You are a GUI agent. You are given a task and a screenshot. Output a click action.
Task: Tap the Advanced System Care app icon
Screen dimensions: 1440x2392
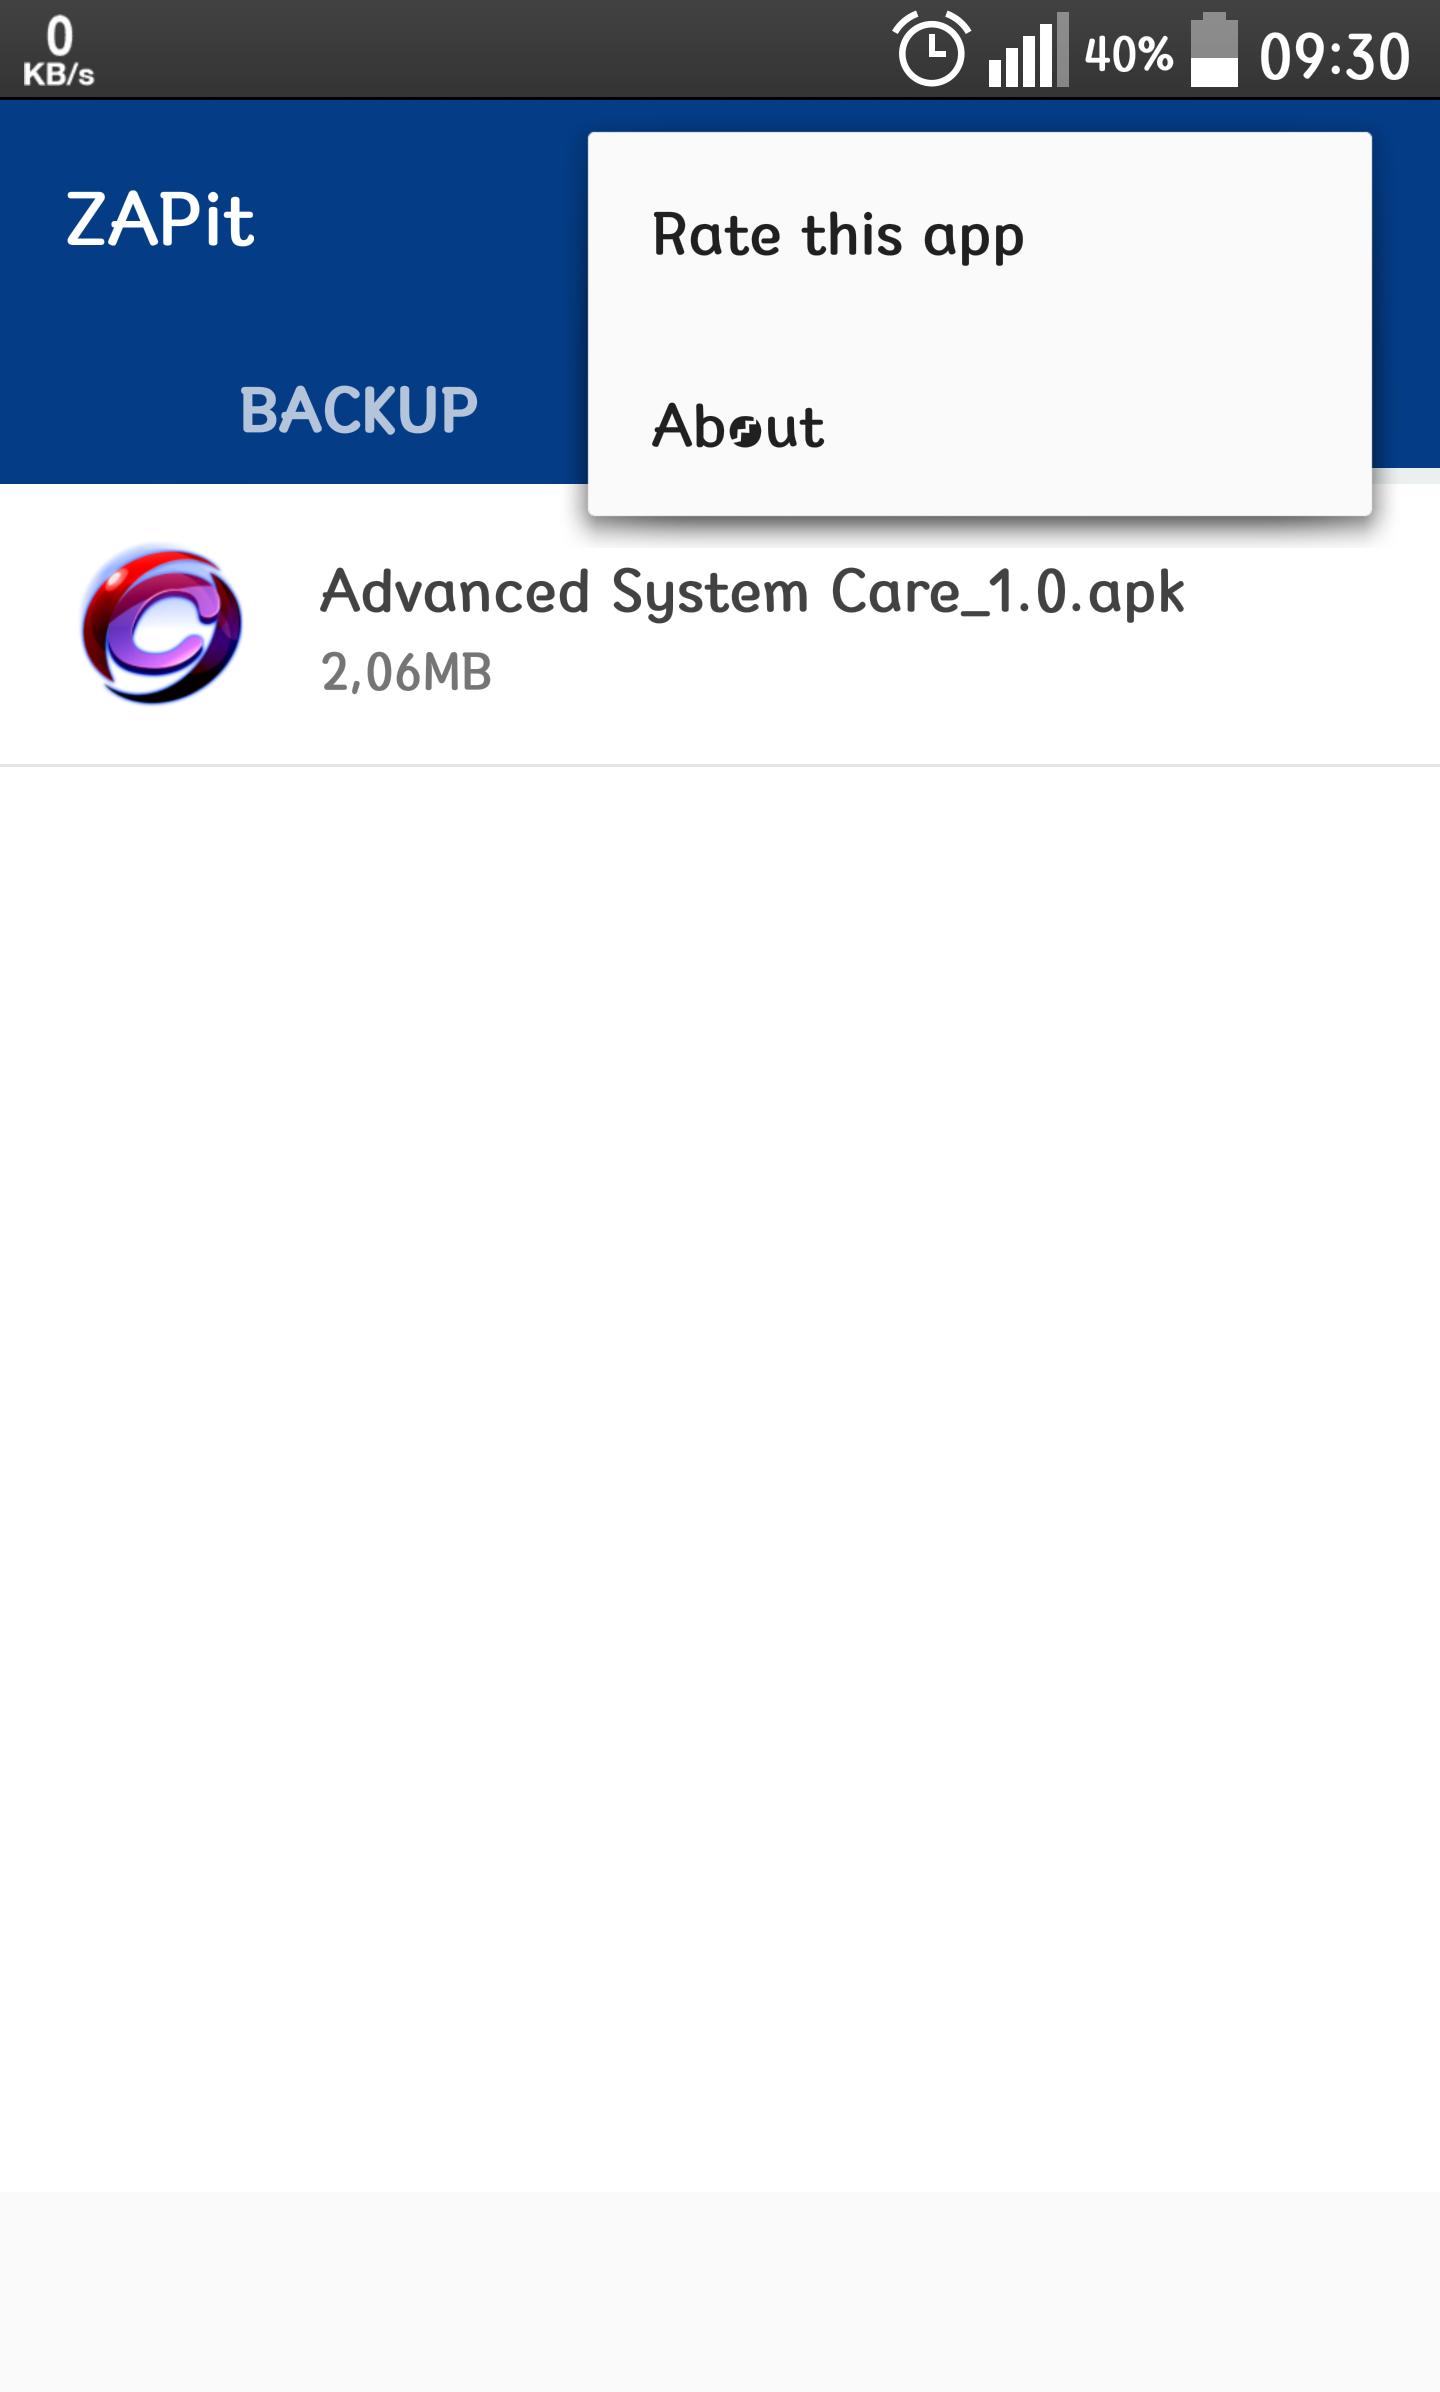[x=161, y=624]
